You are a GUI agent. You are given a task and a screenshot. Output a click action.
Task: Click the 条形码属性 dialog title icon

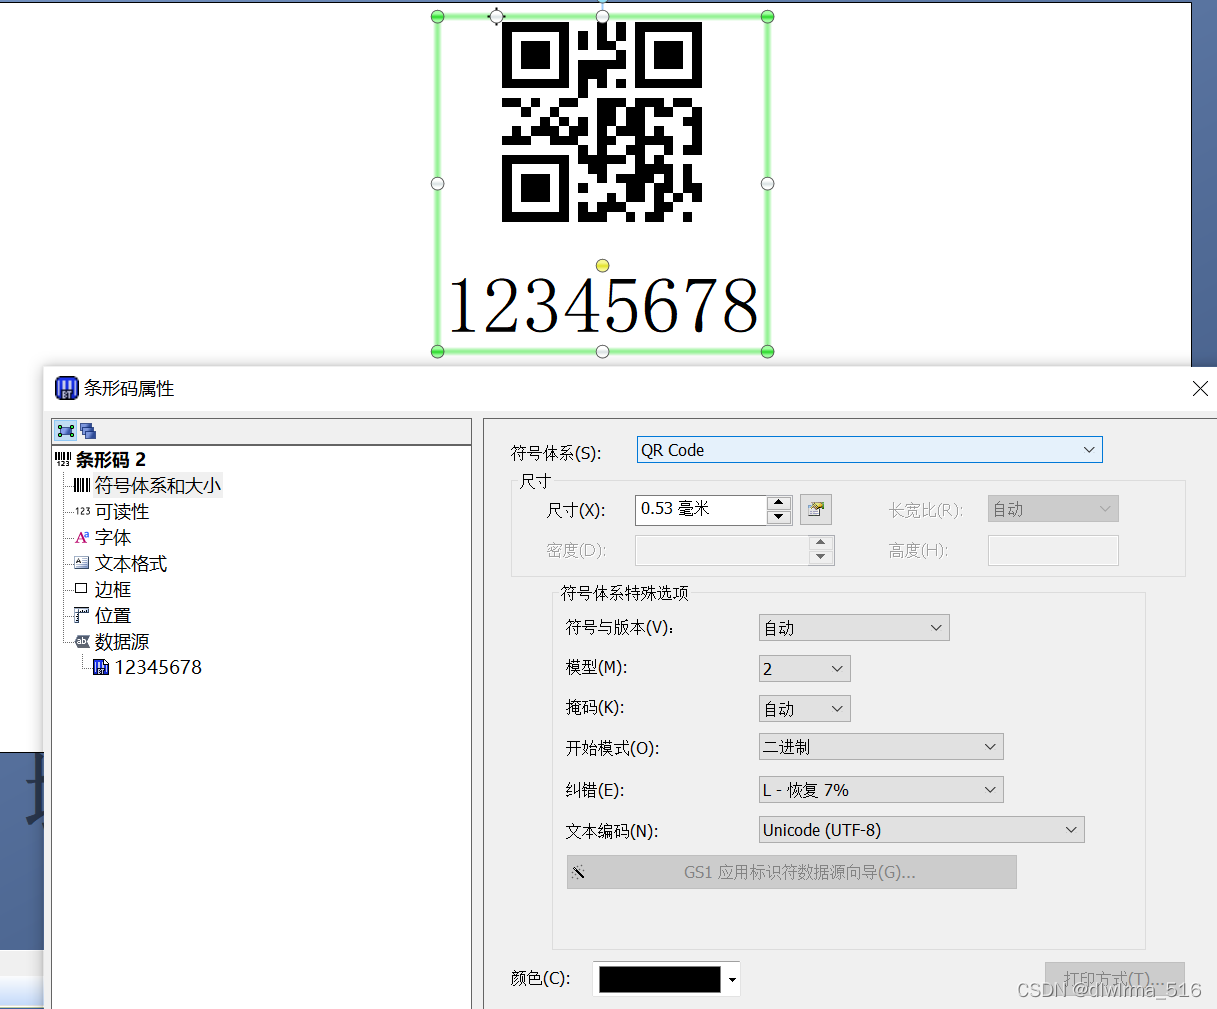pos(66,388)
